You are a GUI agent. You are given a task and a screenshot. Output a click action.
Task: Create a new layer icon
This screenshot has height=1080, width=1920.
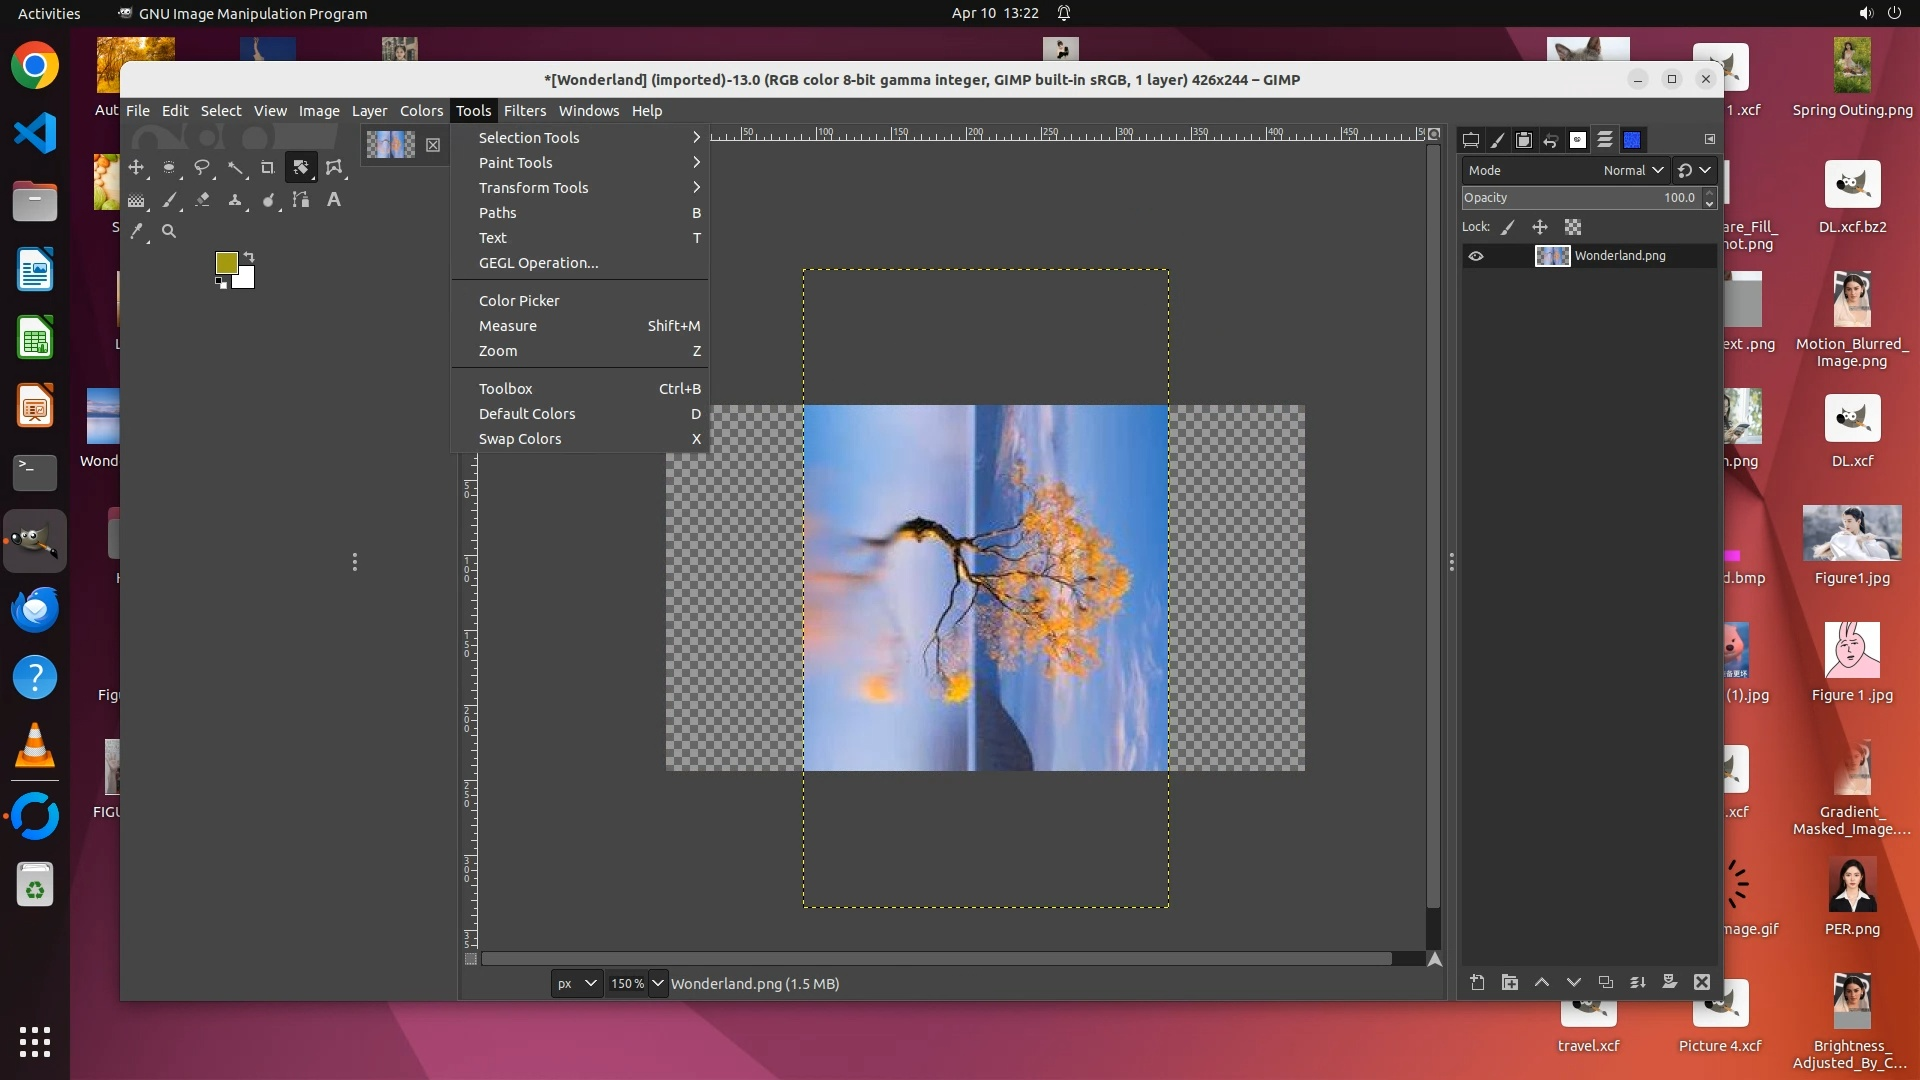tap(1477, 982)
